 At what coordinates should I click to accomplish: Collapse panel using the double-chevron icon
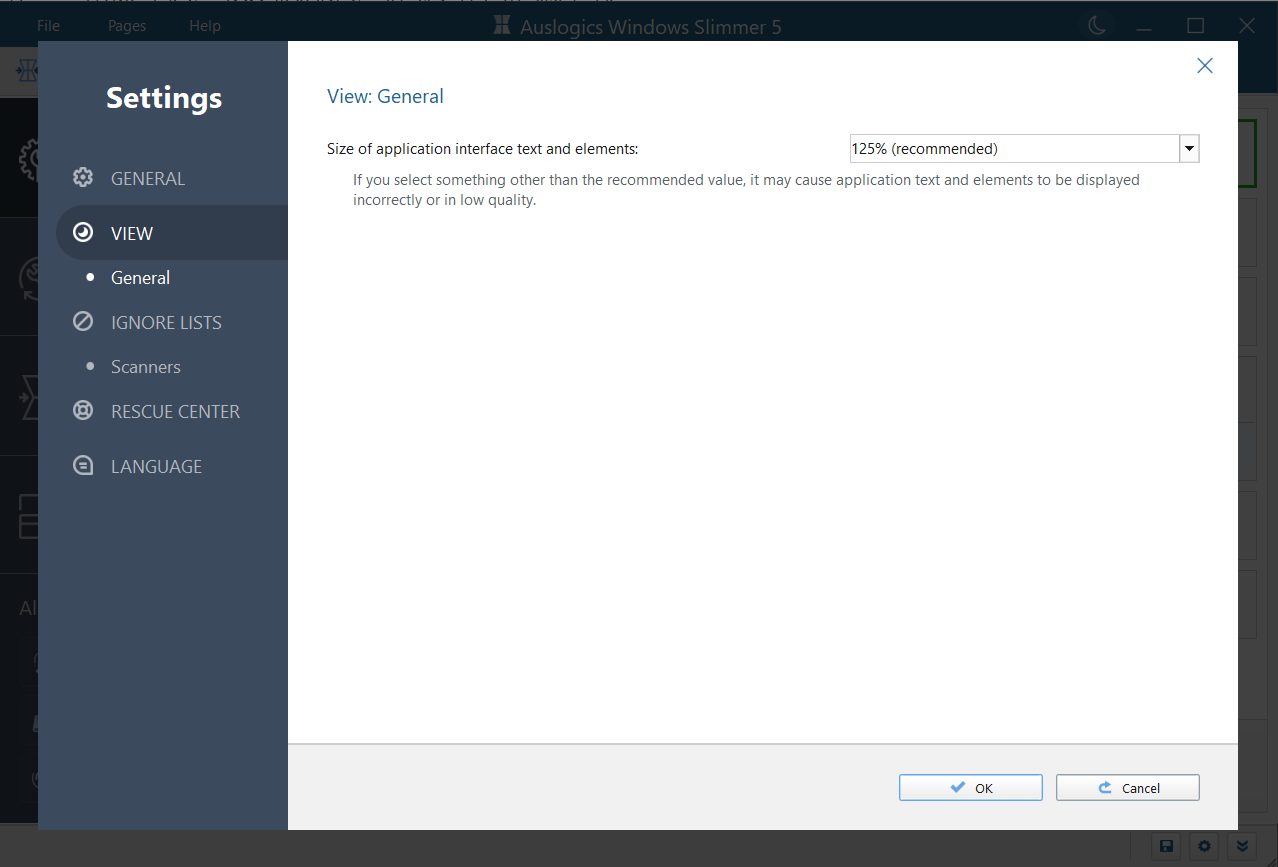click(x=1242, y=846)
